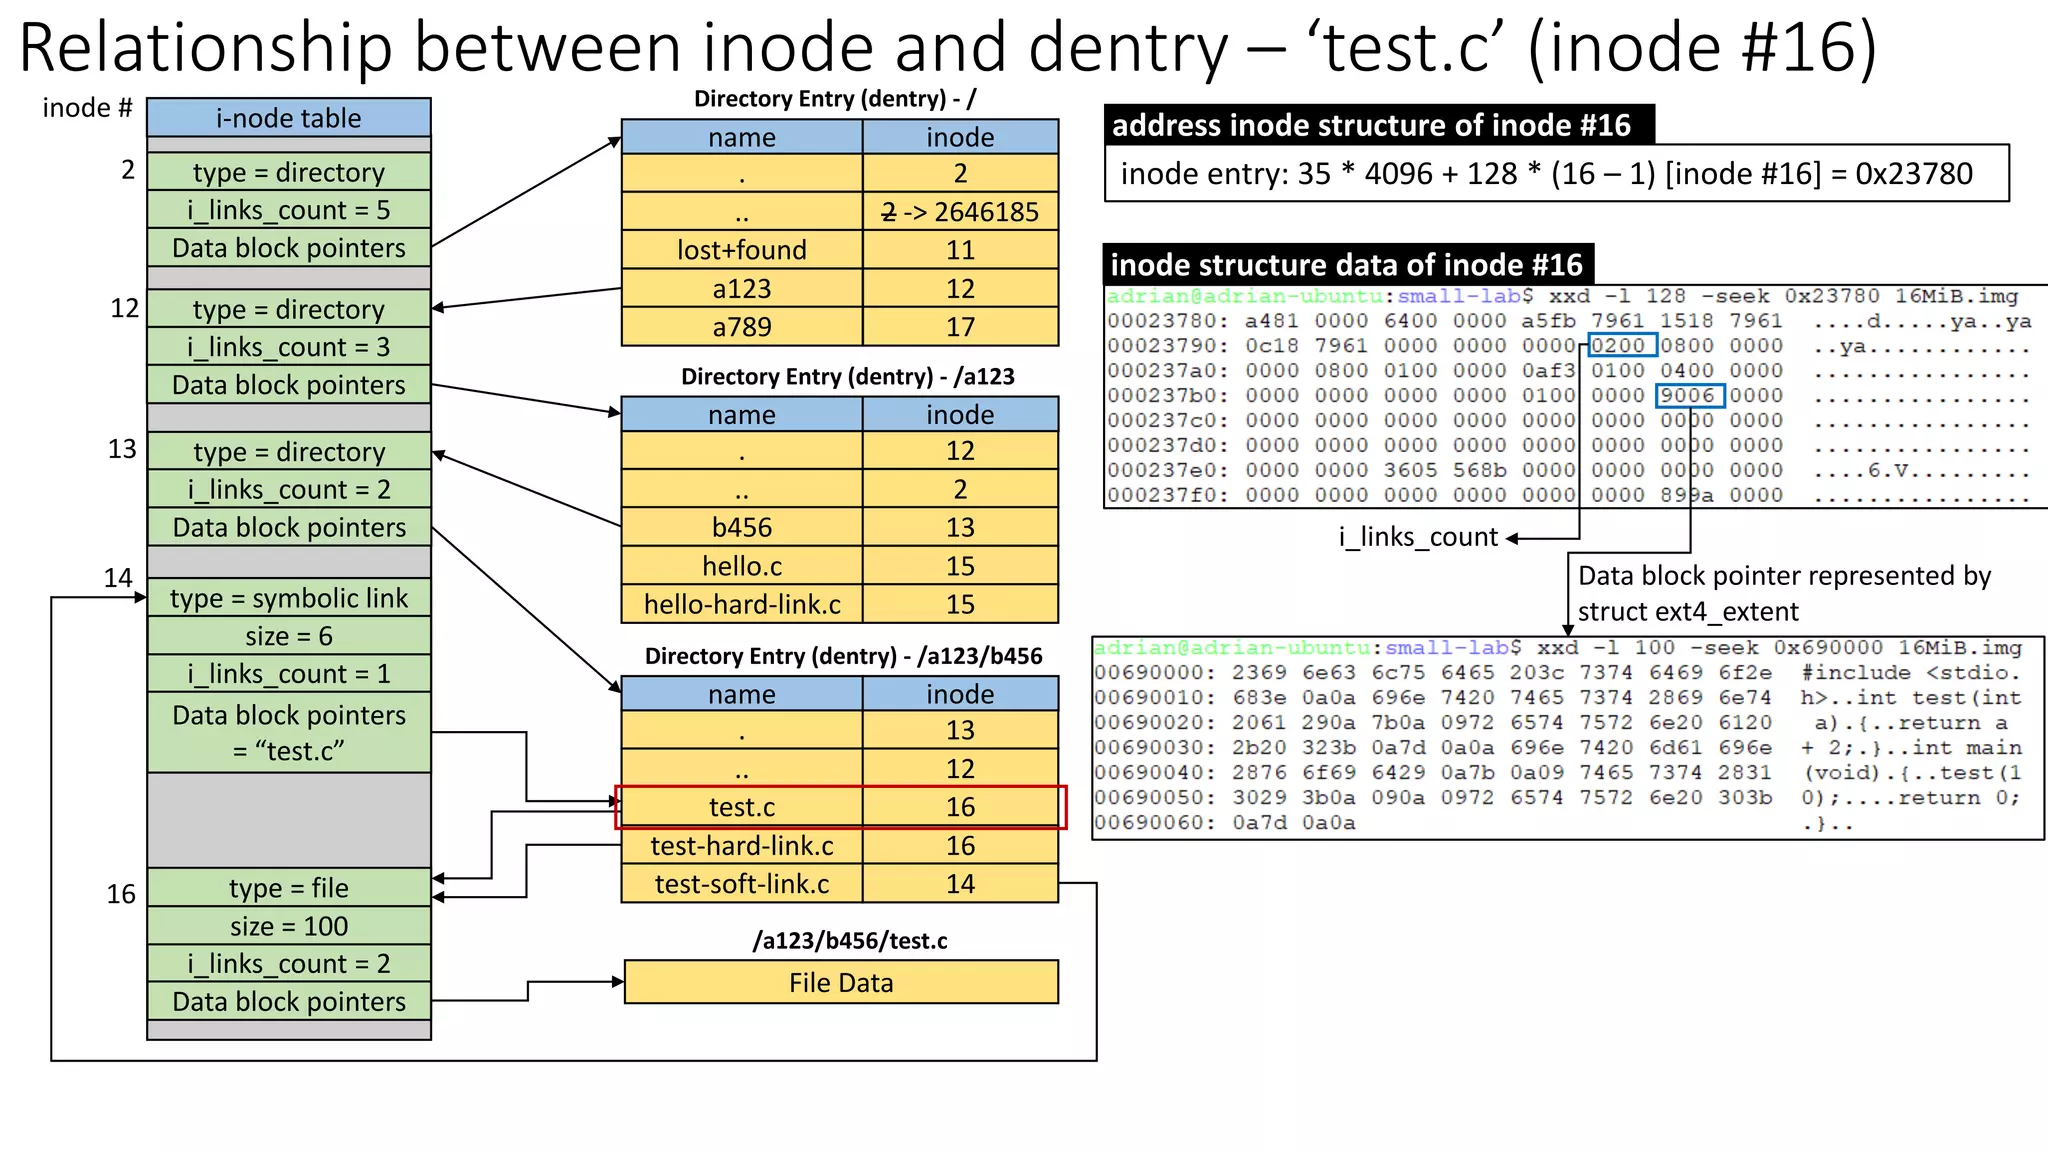Click the a789 entry in root dentry
Viewport: 2048px width, 1152px height.
pyautogui.click(x=741, y=327)
